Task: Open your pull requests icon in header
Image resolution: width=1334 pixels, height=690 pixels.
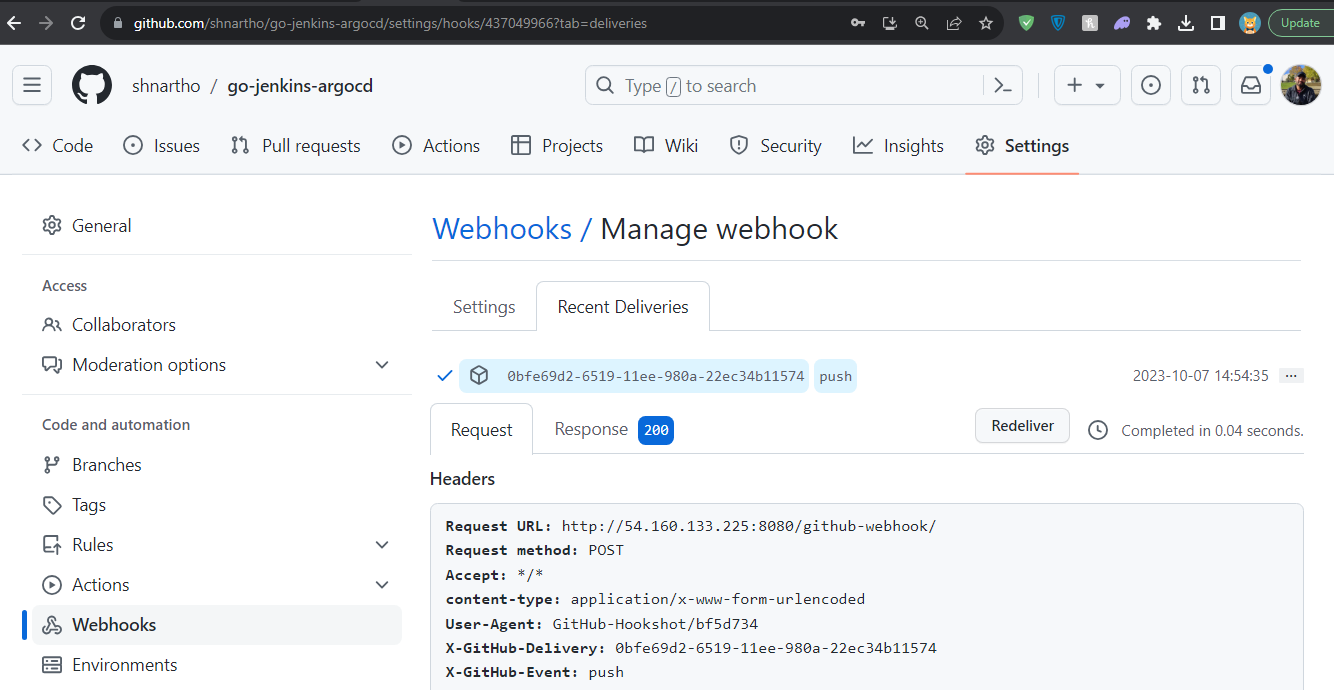Action: (1201, 86)
